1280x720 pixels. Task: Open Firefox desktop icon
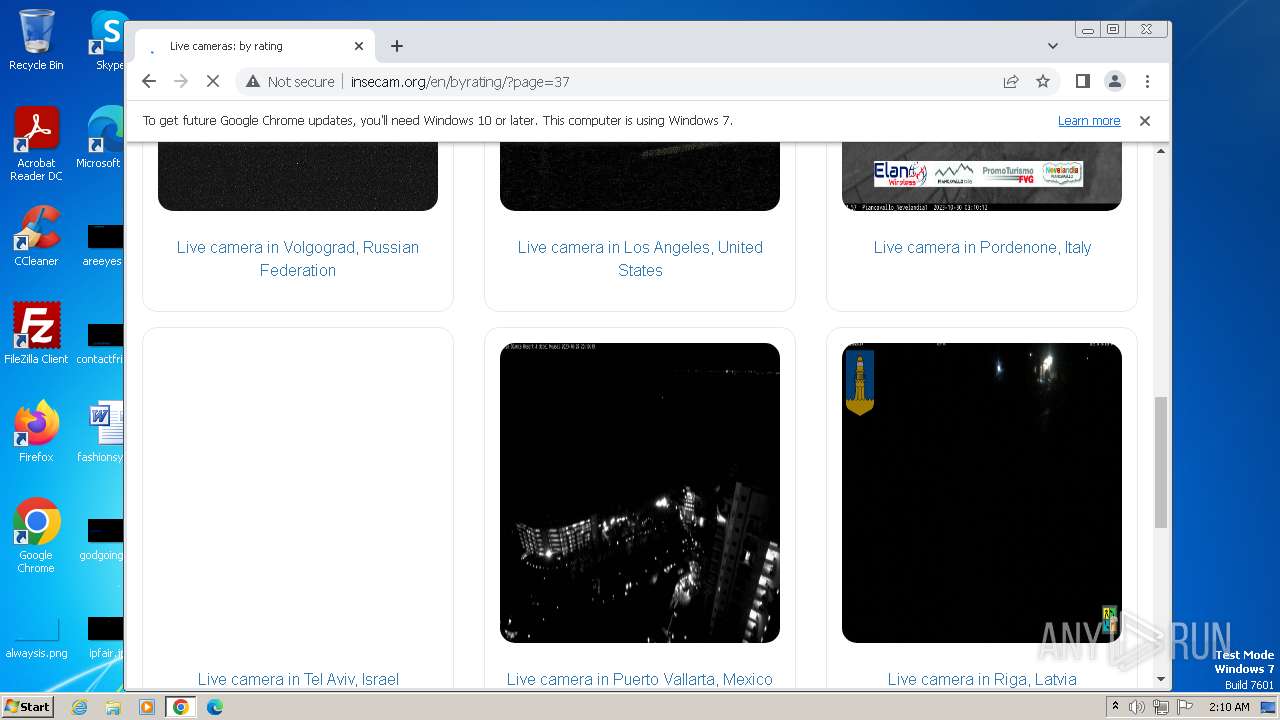pos(36,431)
